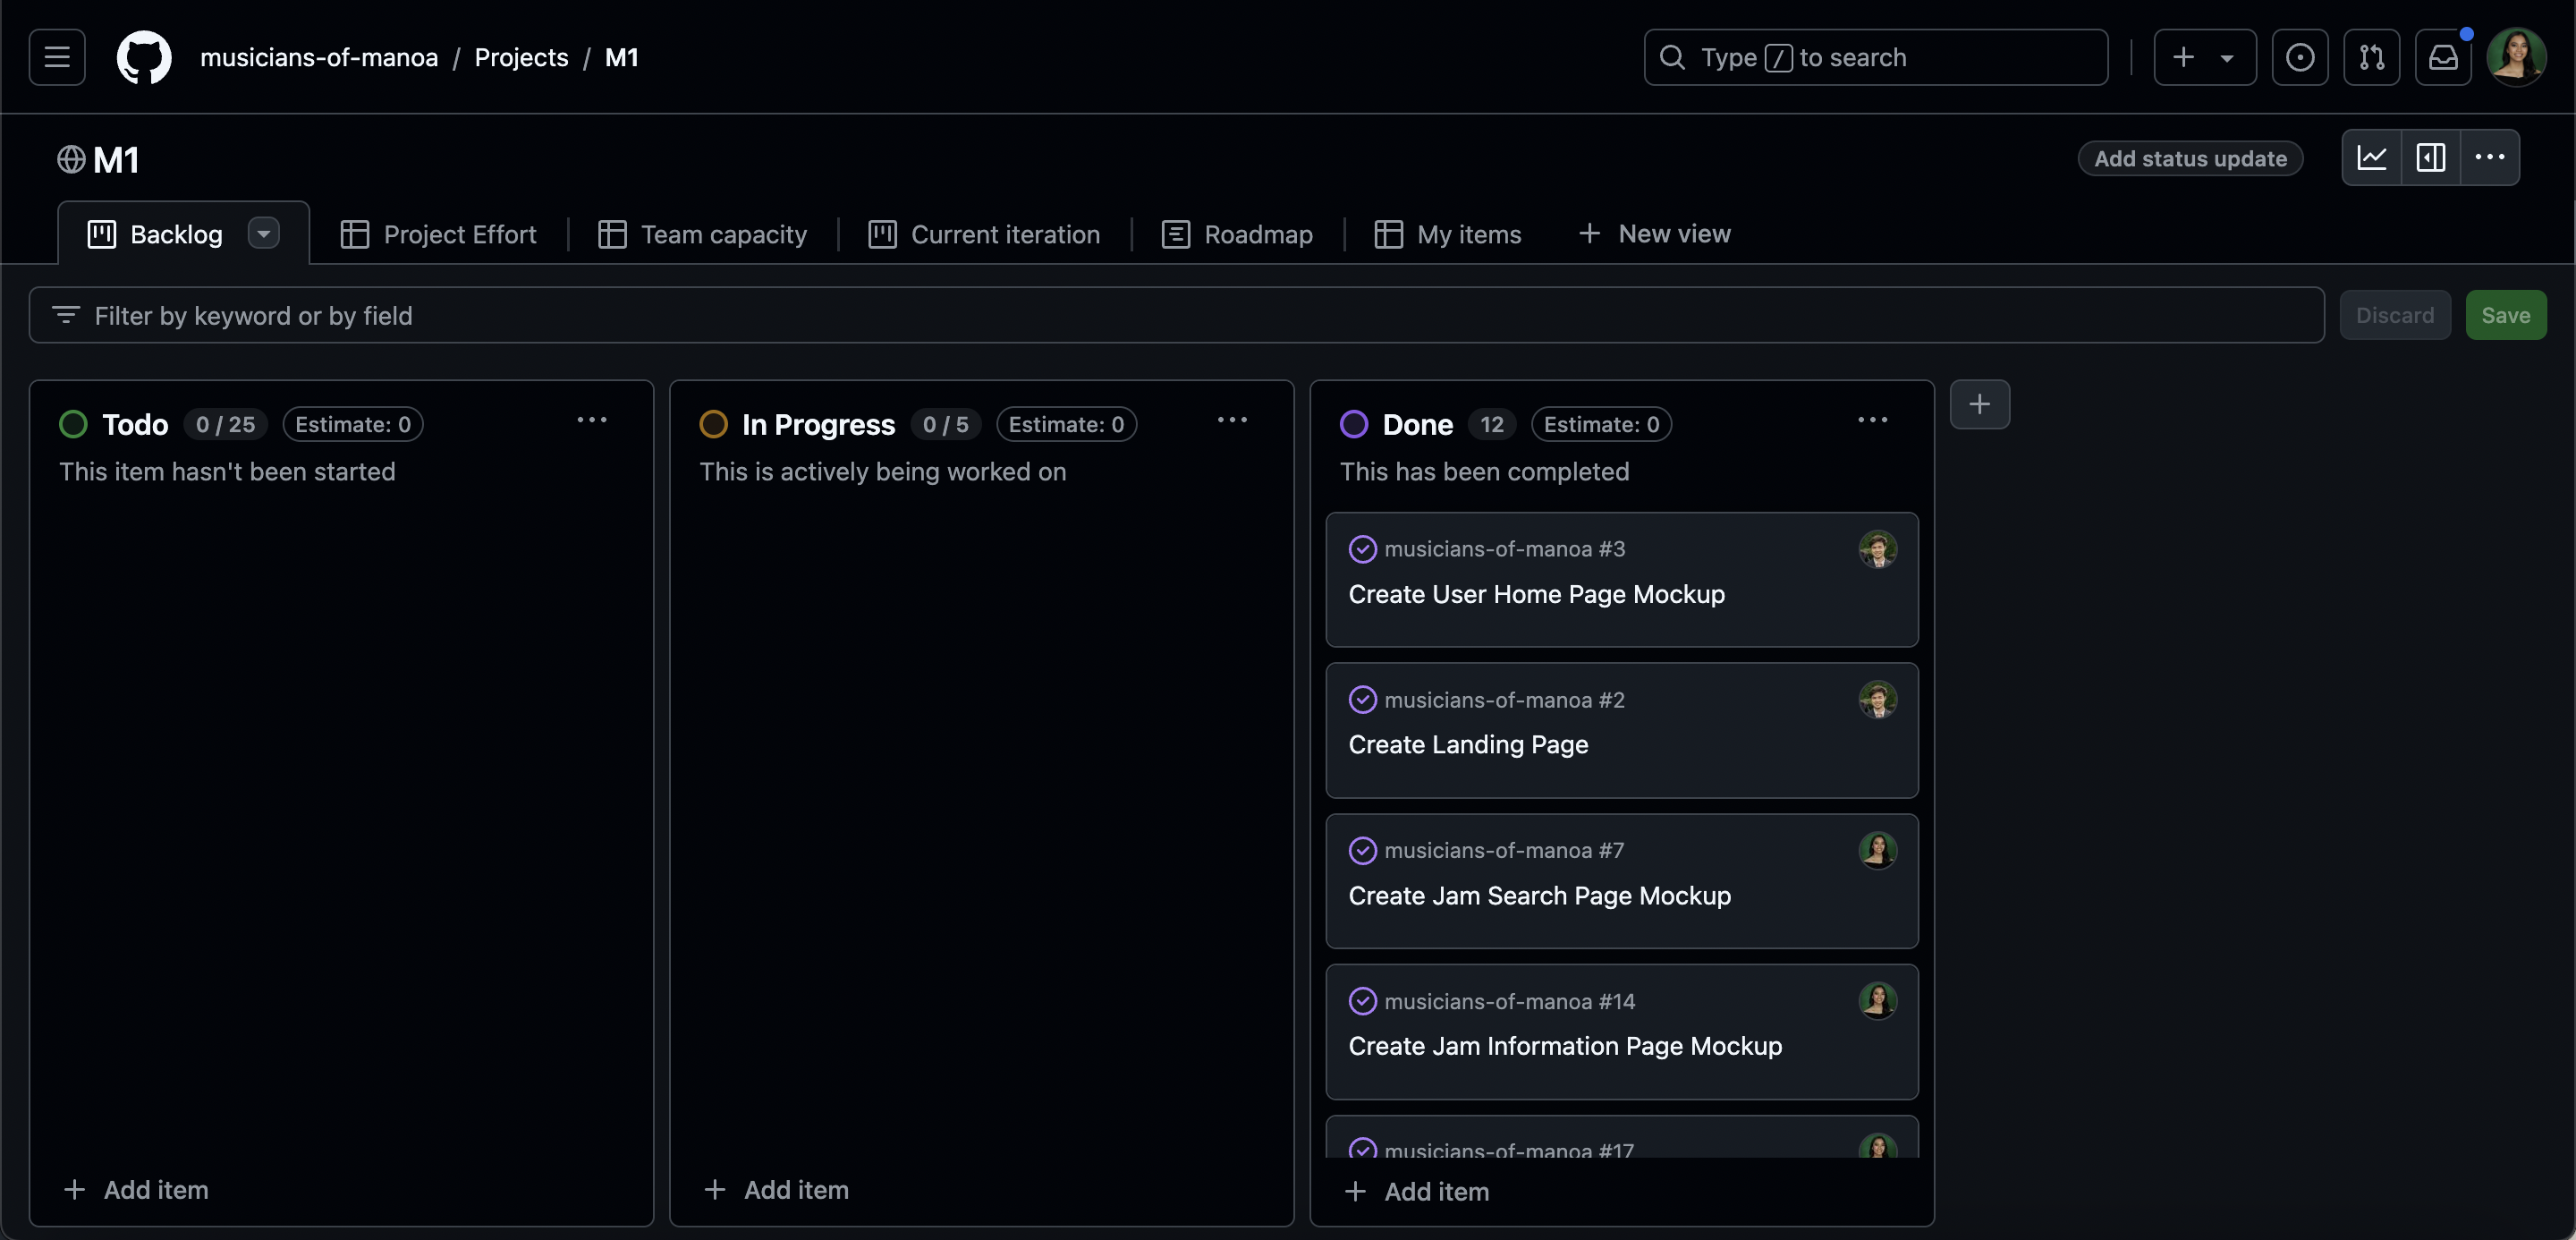Click the globe visibility icon beside M1

pyautogui.click(x=70, y=159)
